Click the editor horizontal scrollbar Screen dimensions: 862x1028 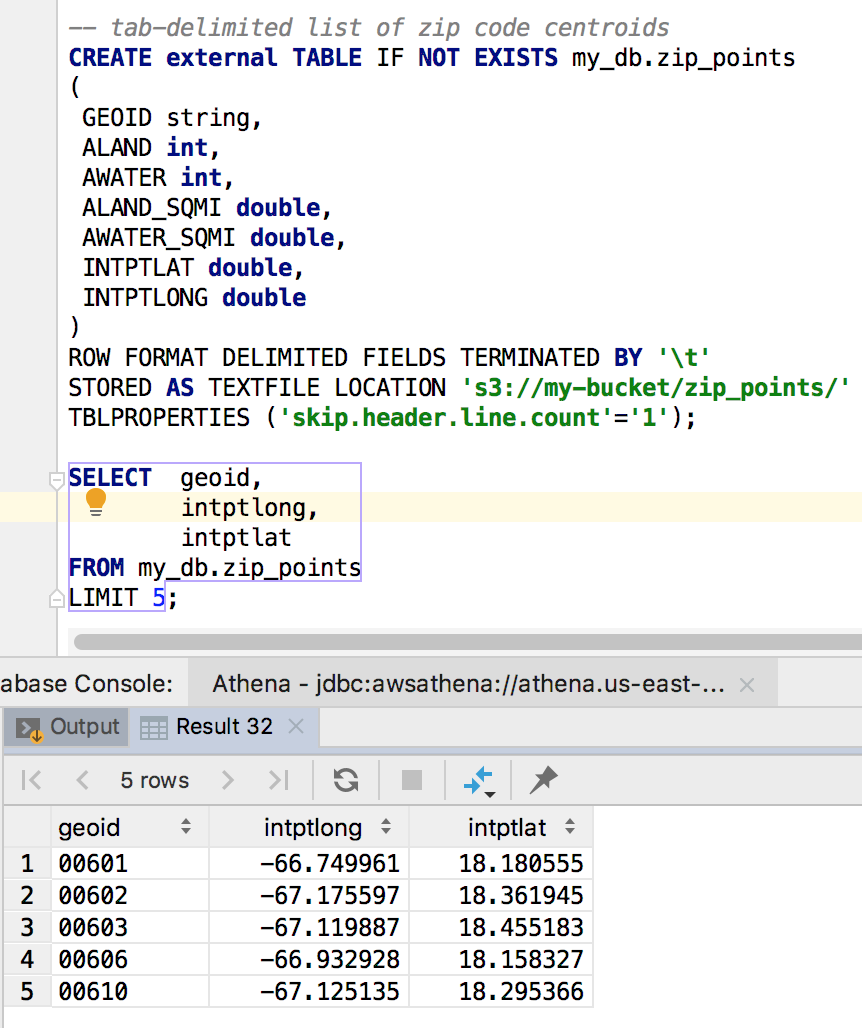click(468, 642)
